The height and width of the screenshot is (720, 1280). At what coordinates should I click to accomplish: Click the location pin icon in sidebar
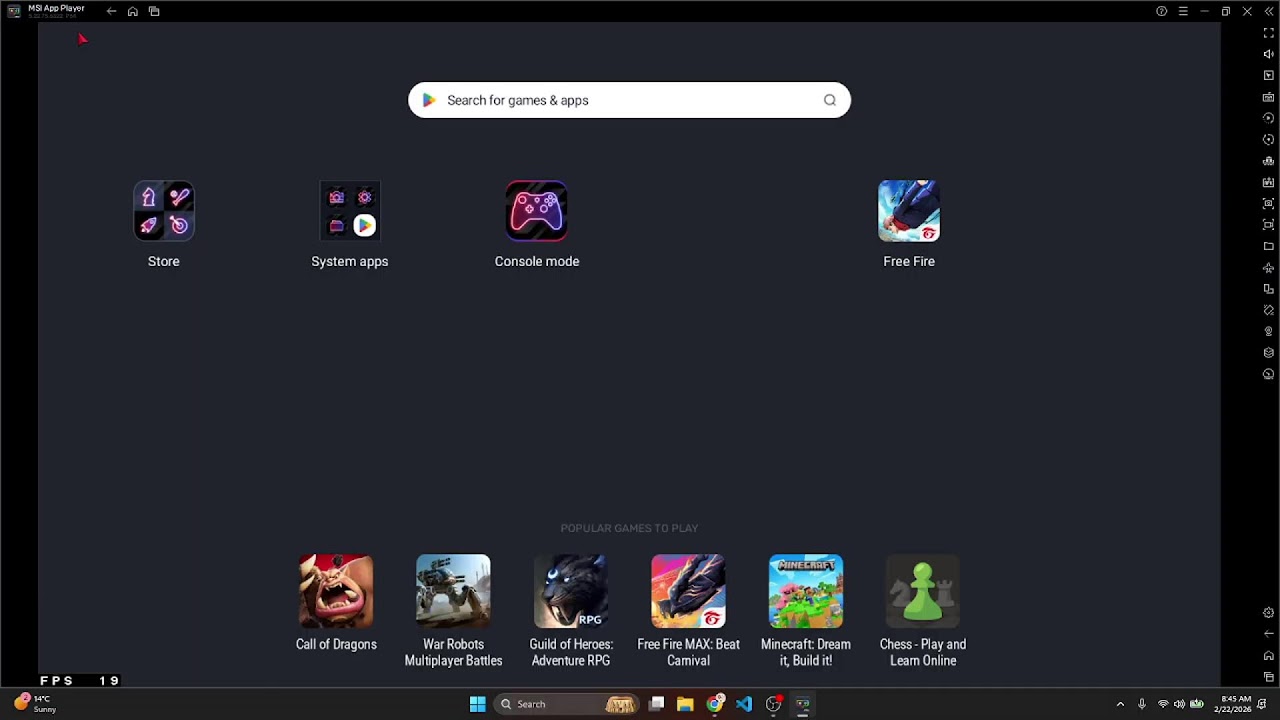[1269, 331]
